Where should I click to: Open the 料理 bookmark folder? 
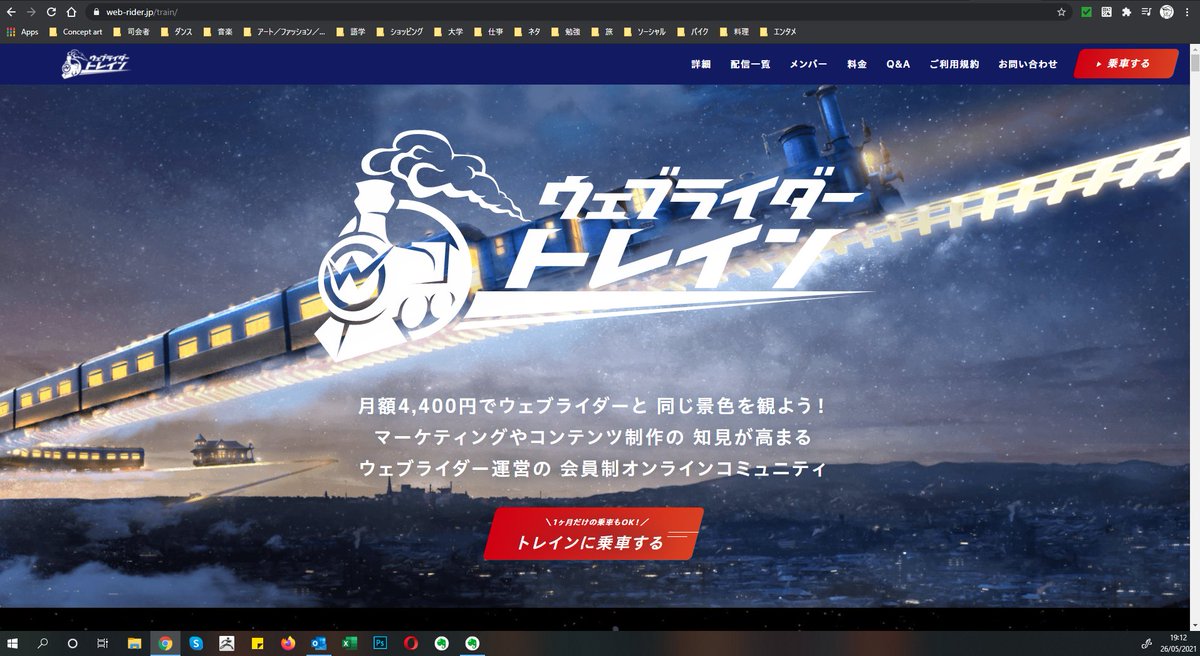point(734,32)
